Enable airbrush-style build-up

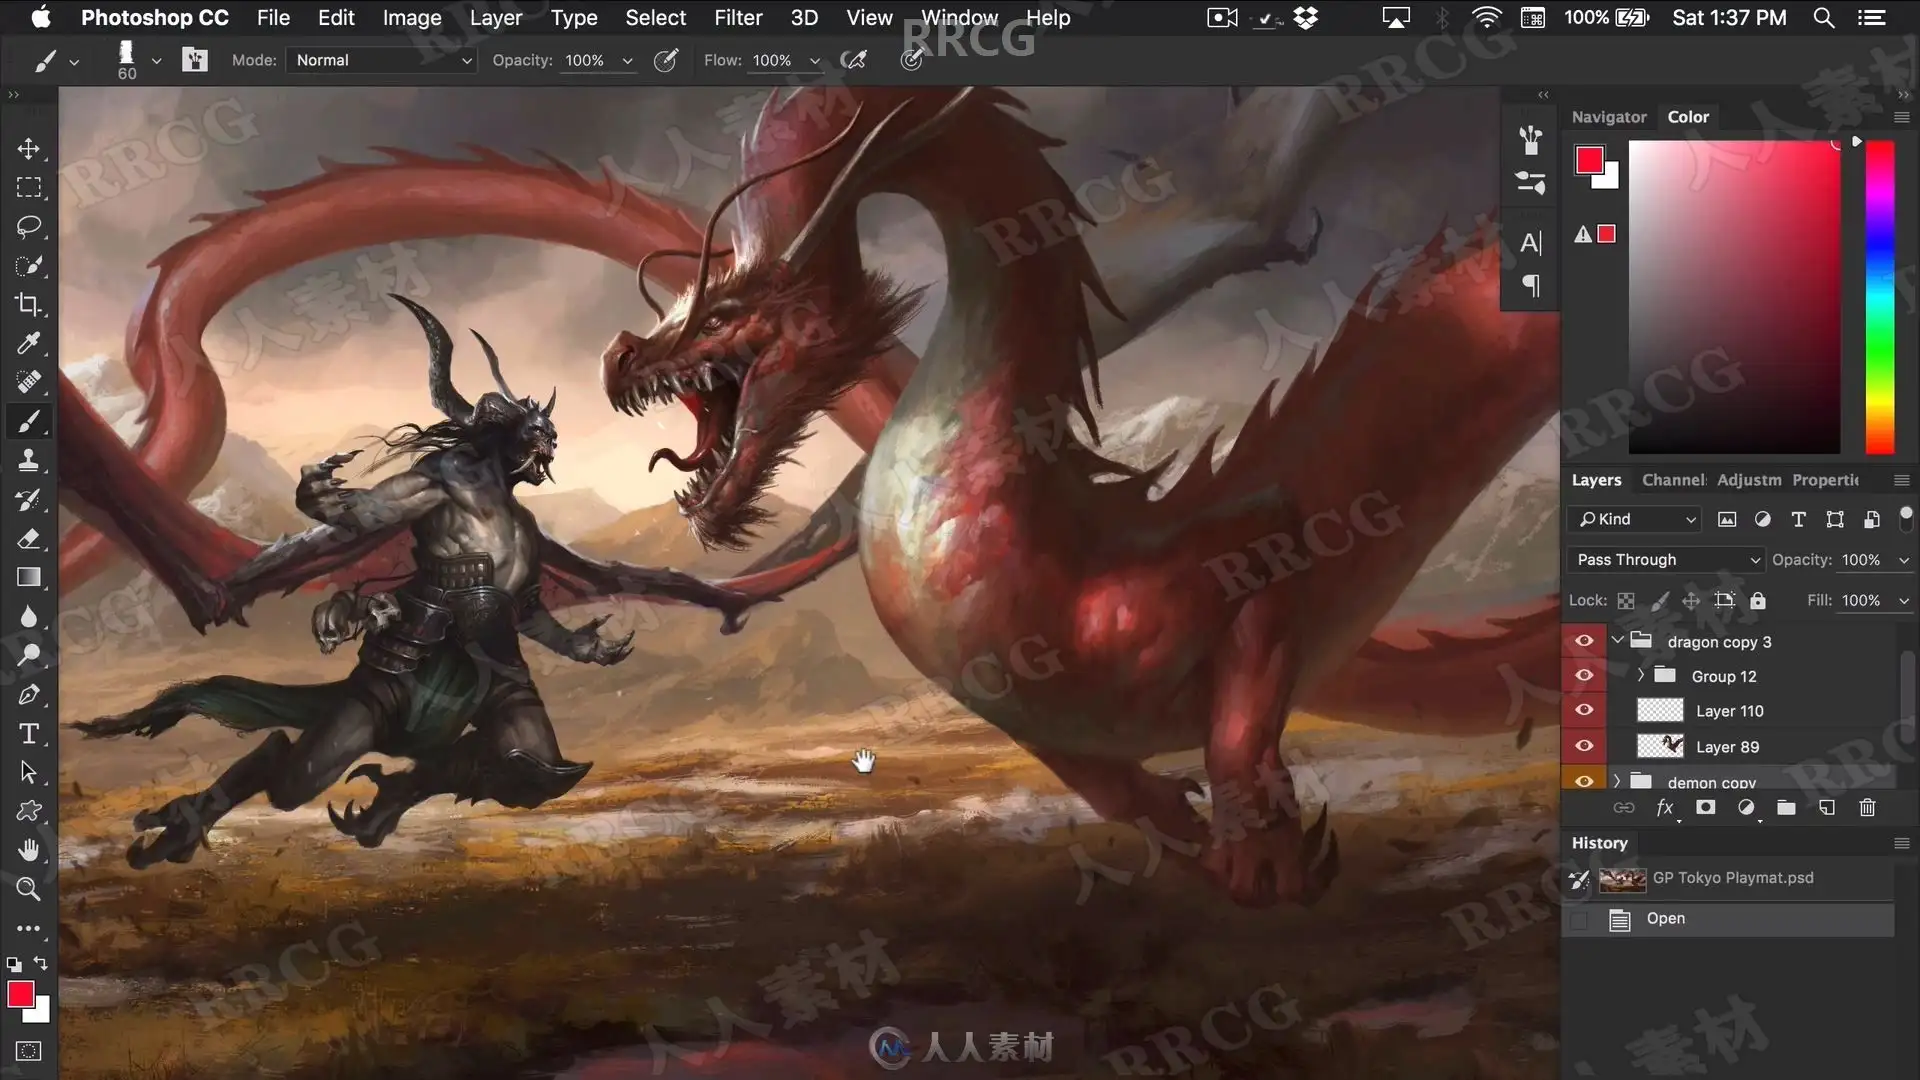pyautogui.click(x=853, y=60)
